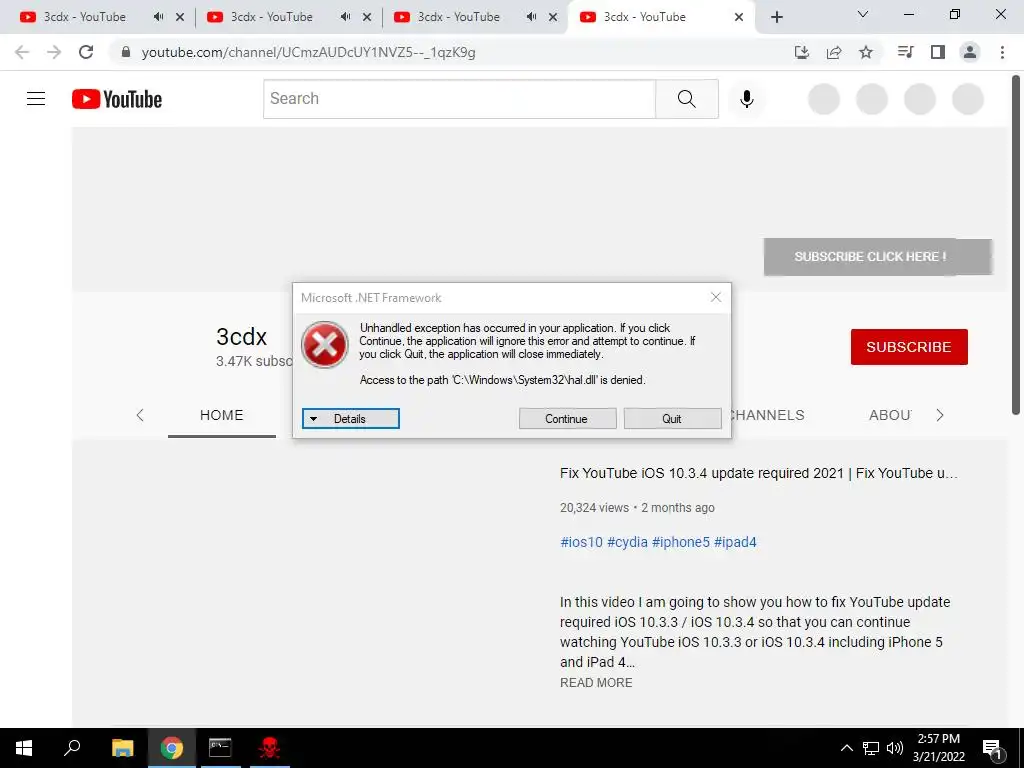Click Chrome icon in taskbar
The image size is (1024, 768).
pyautogui.click(x=172, y=748)
